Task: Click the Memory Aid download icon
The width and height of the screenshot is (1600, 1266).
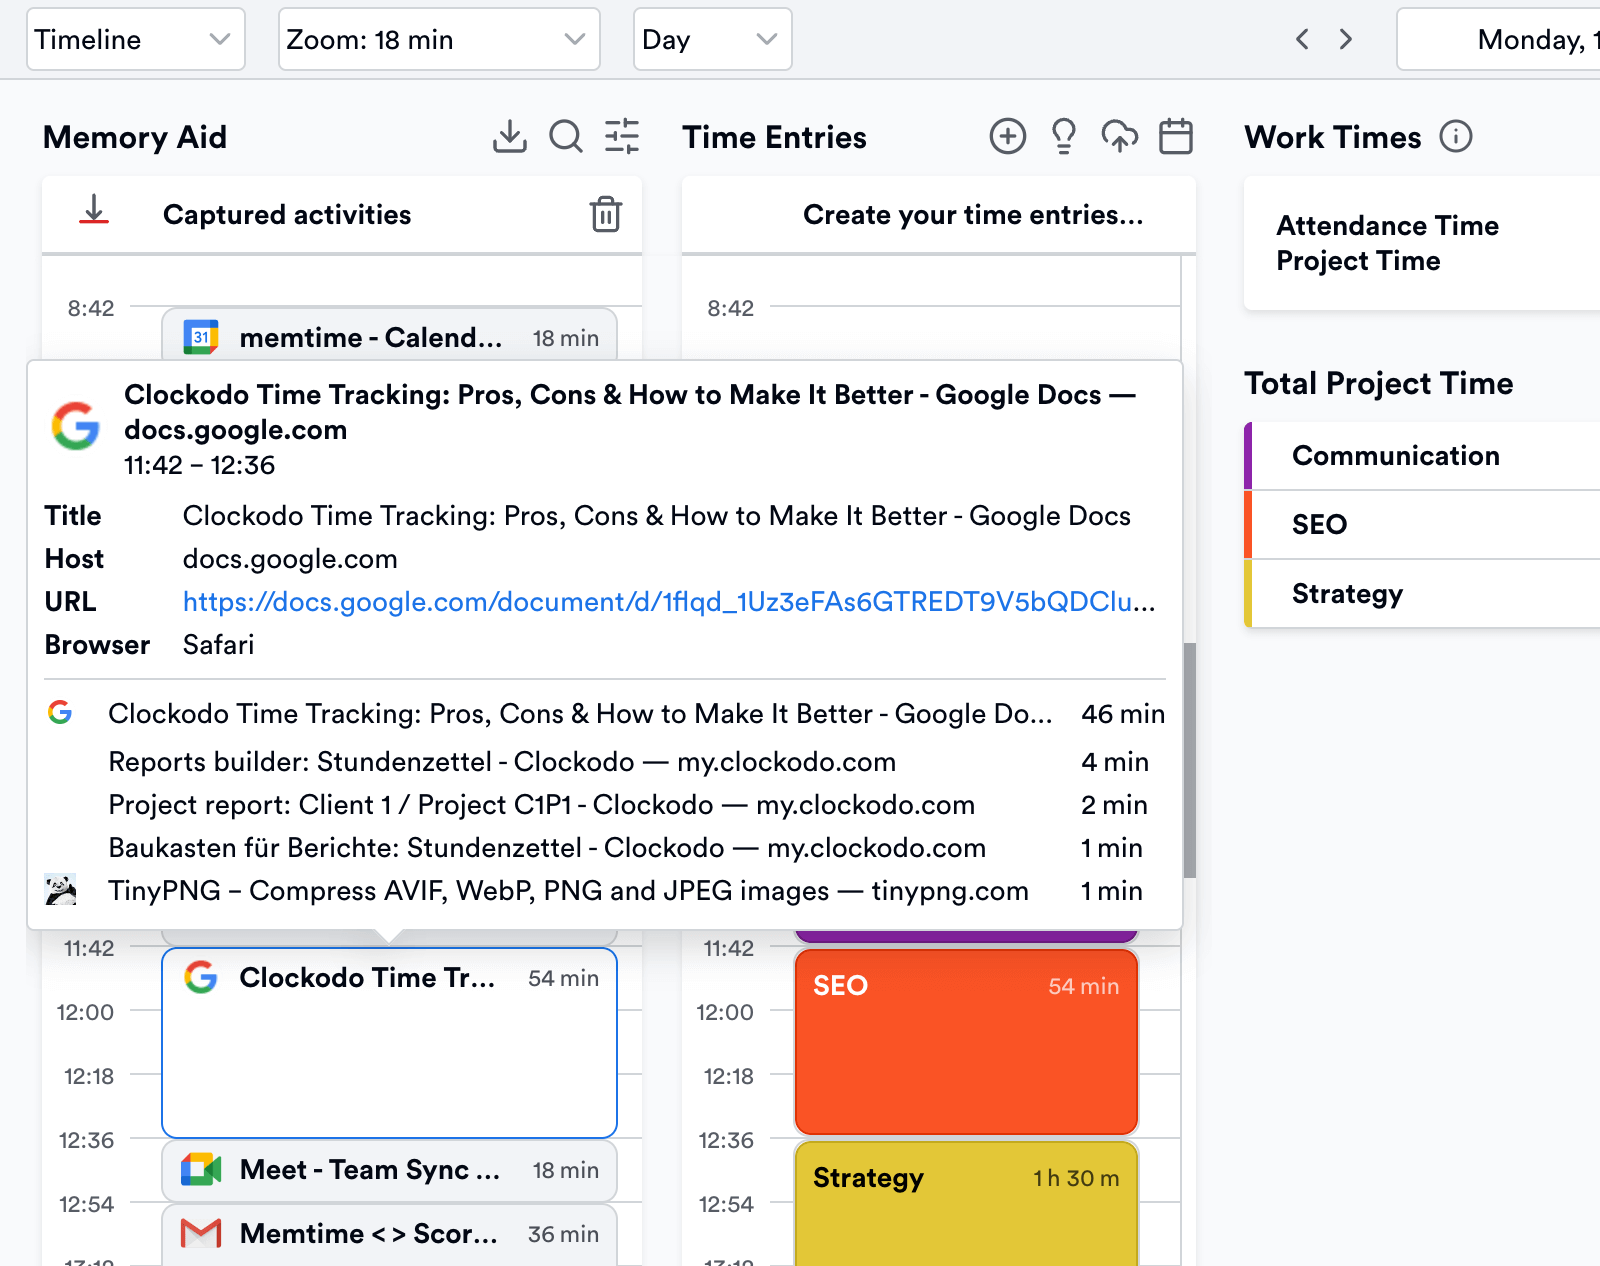Action: tap(510, 137)
